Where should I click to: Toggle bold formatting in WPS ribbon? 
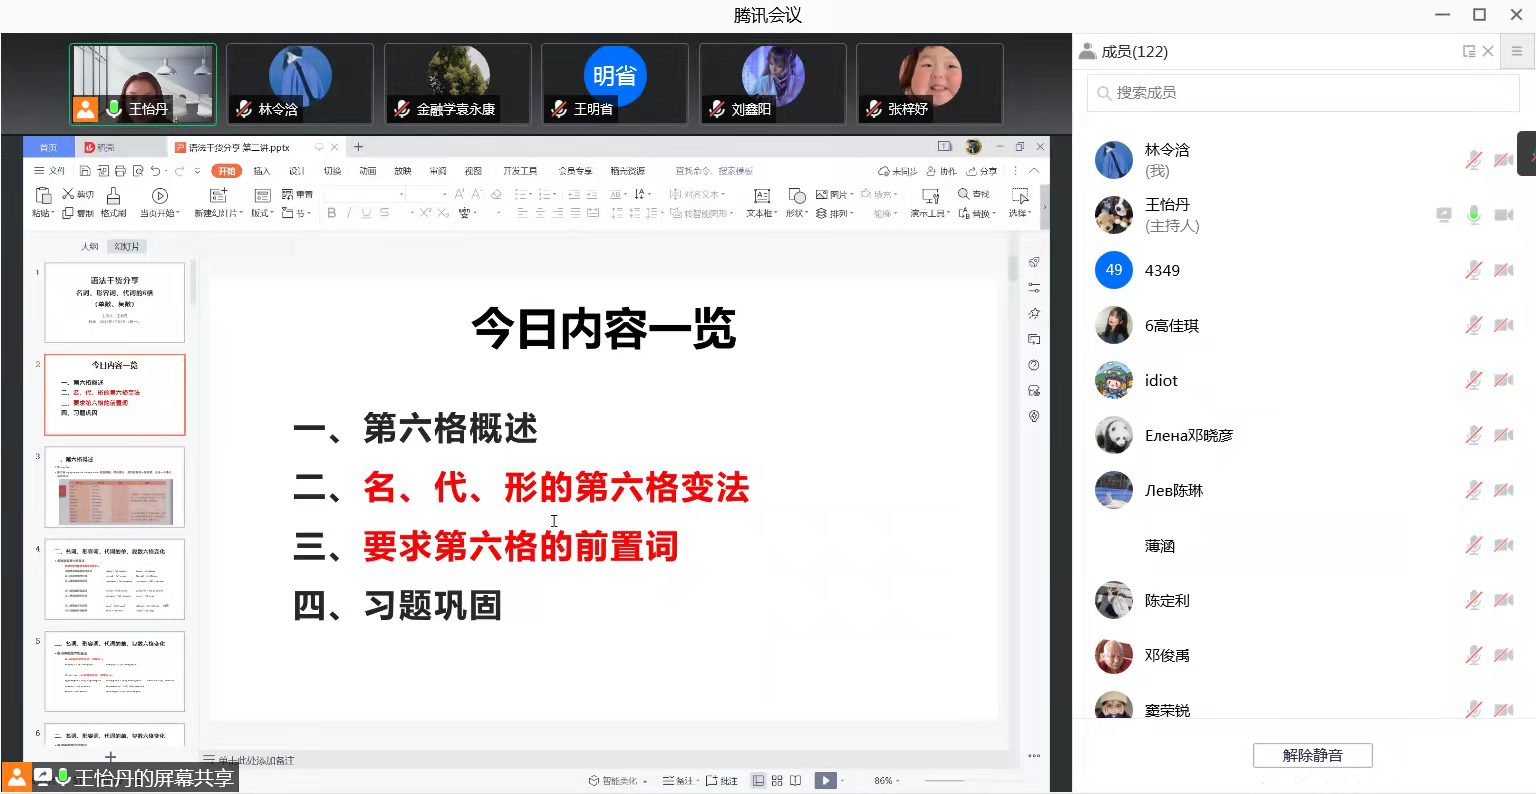(x=332, y=213)
